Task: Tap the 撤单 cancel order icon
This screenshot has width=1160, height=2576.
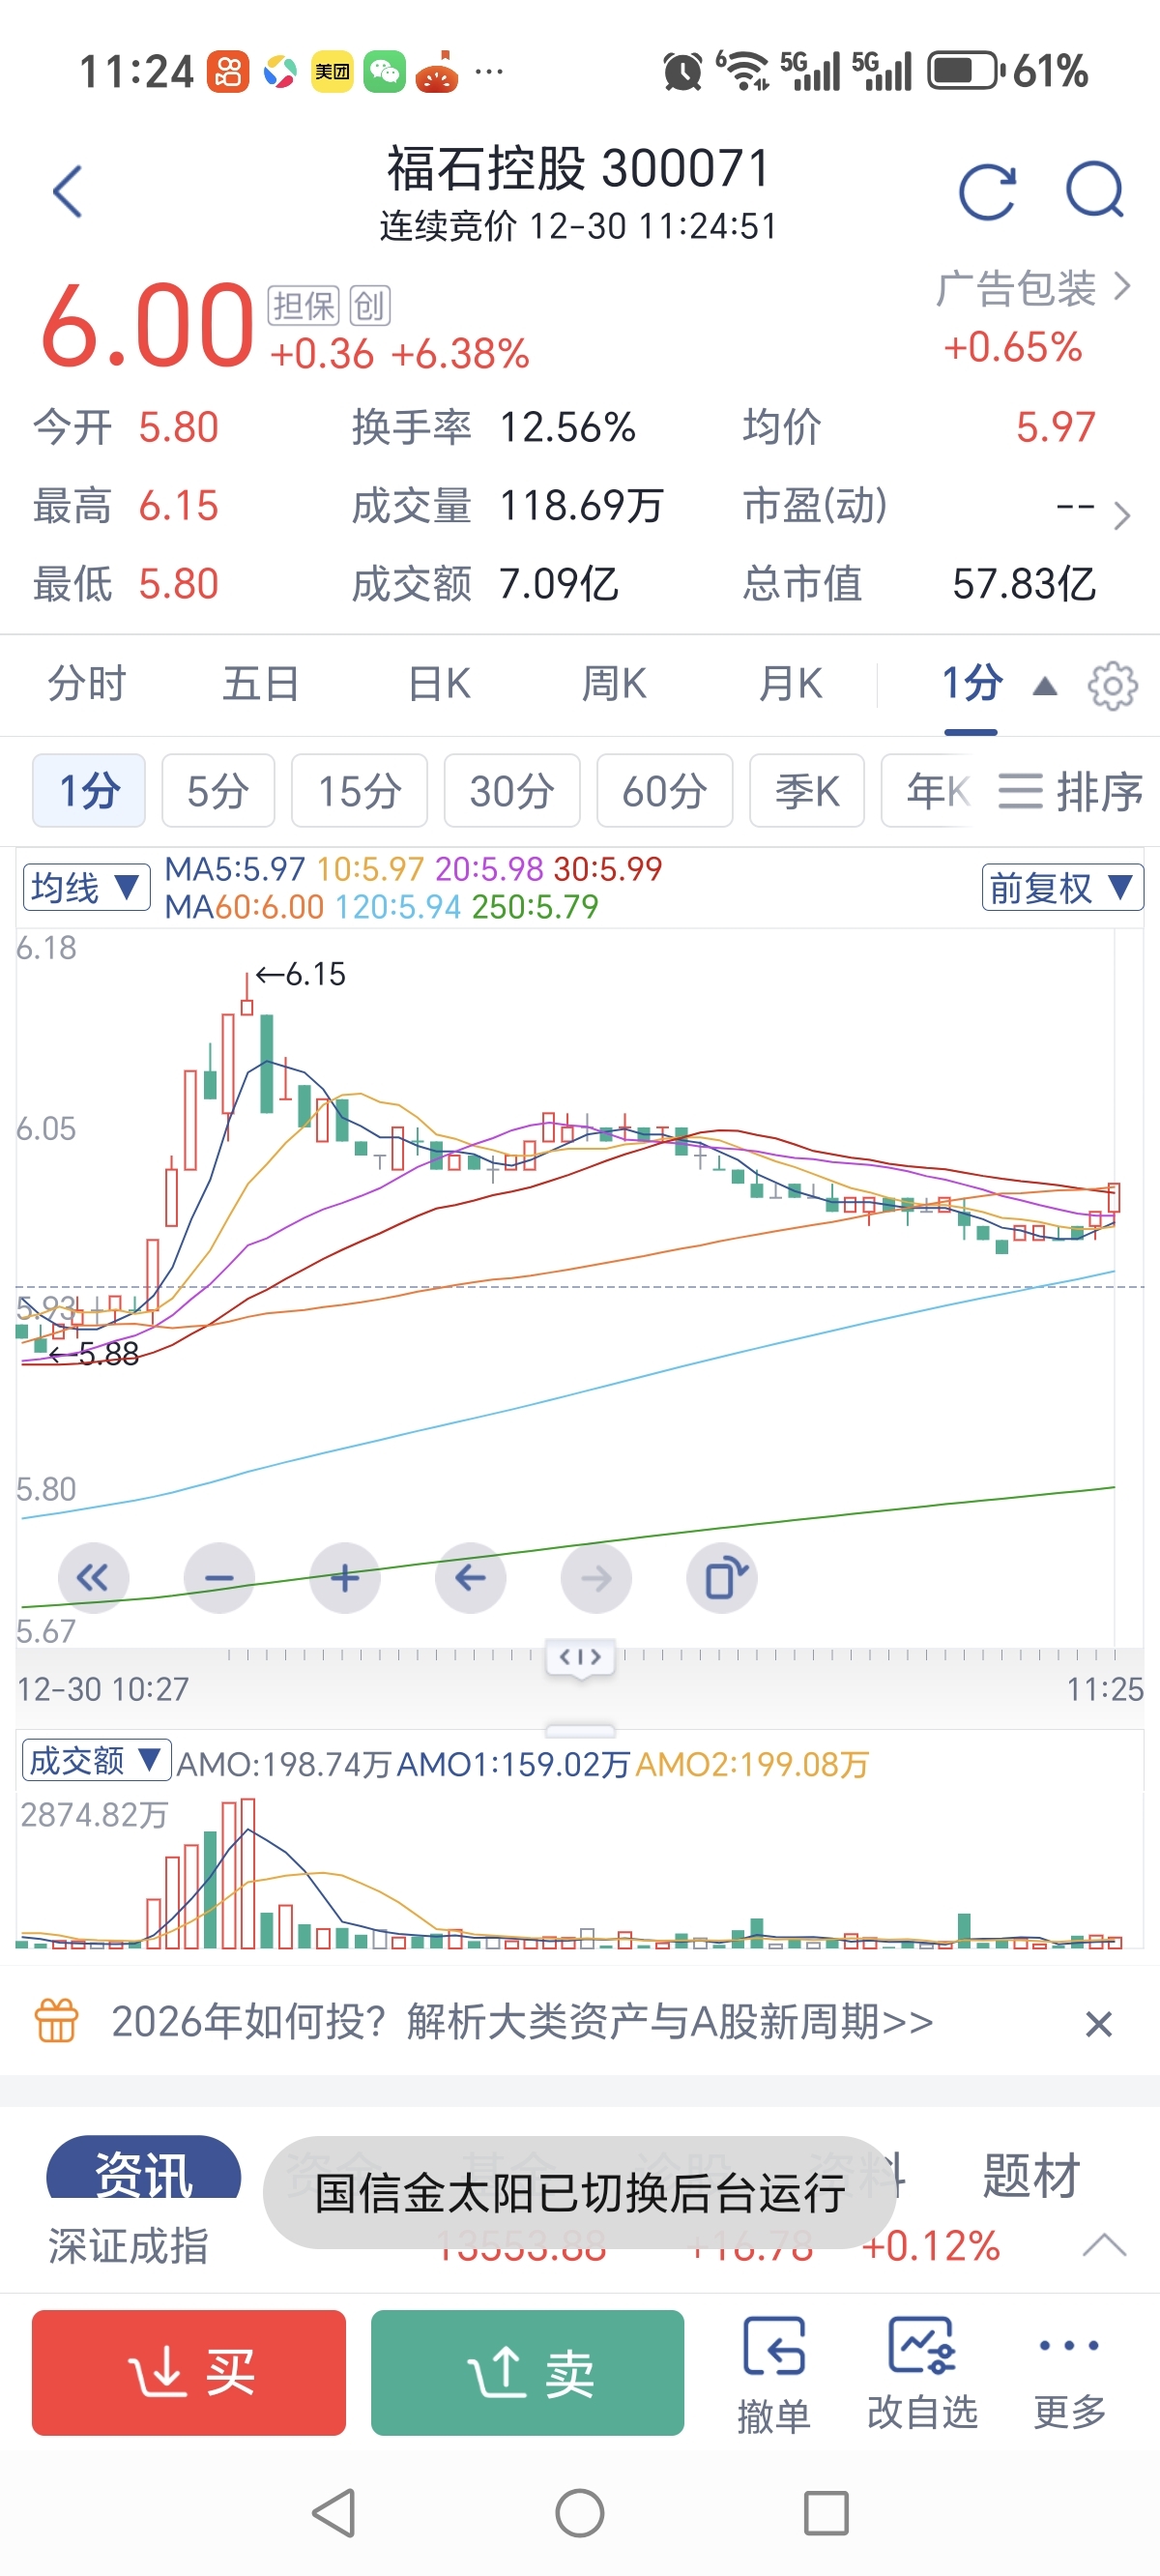Action: pyautogui.click(x=773, y=2372)
